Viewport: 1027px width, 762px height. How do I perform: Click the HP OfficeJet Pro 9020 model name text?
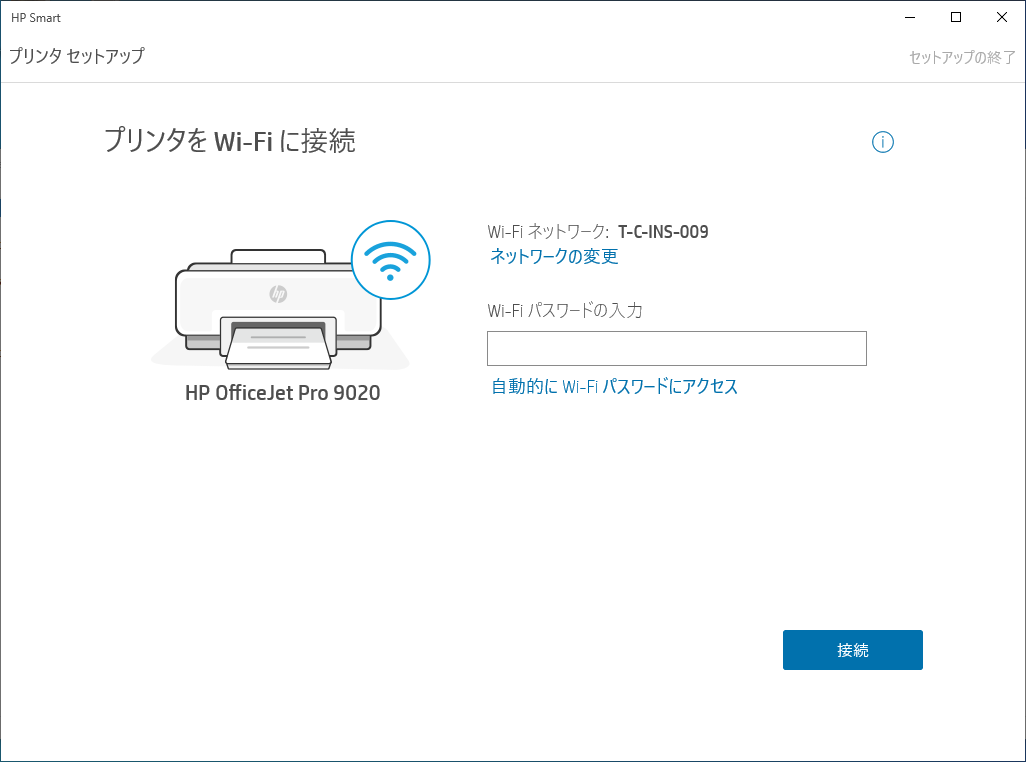click(x=282, y=393)
